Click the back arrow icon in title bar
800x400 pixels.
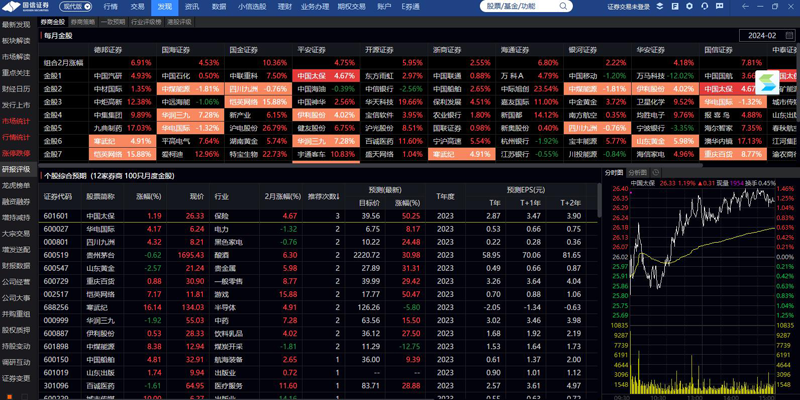point(745,7)
